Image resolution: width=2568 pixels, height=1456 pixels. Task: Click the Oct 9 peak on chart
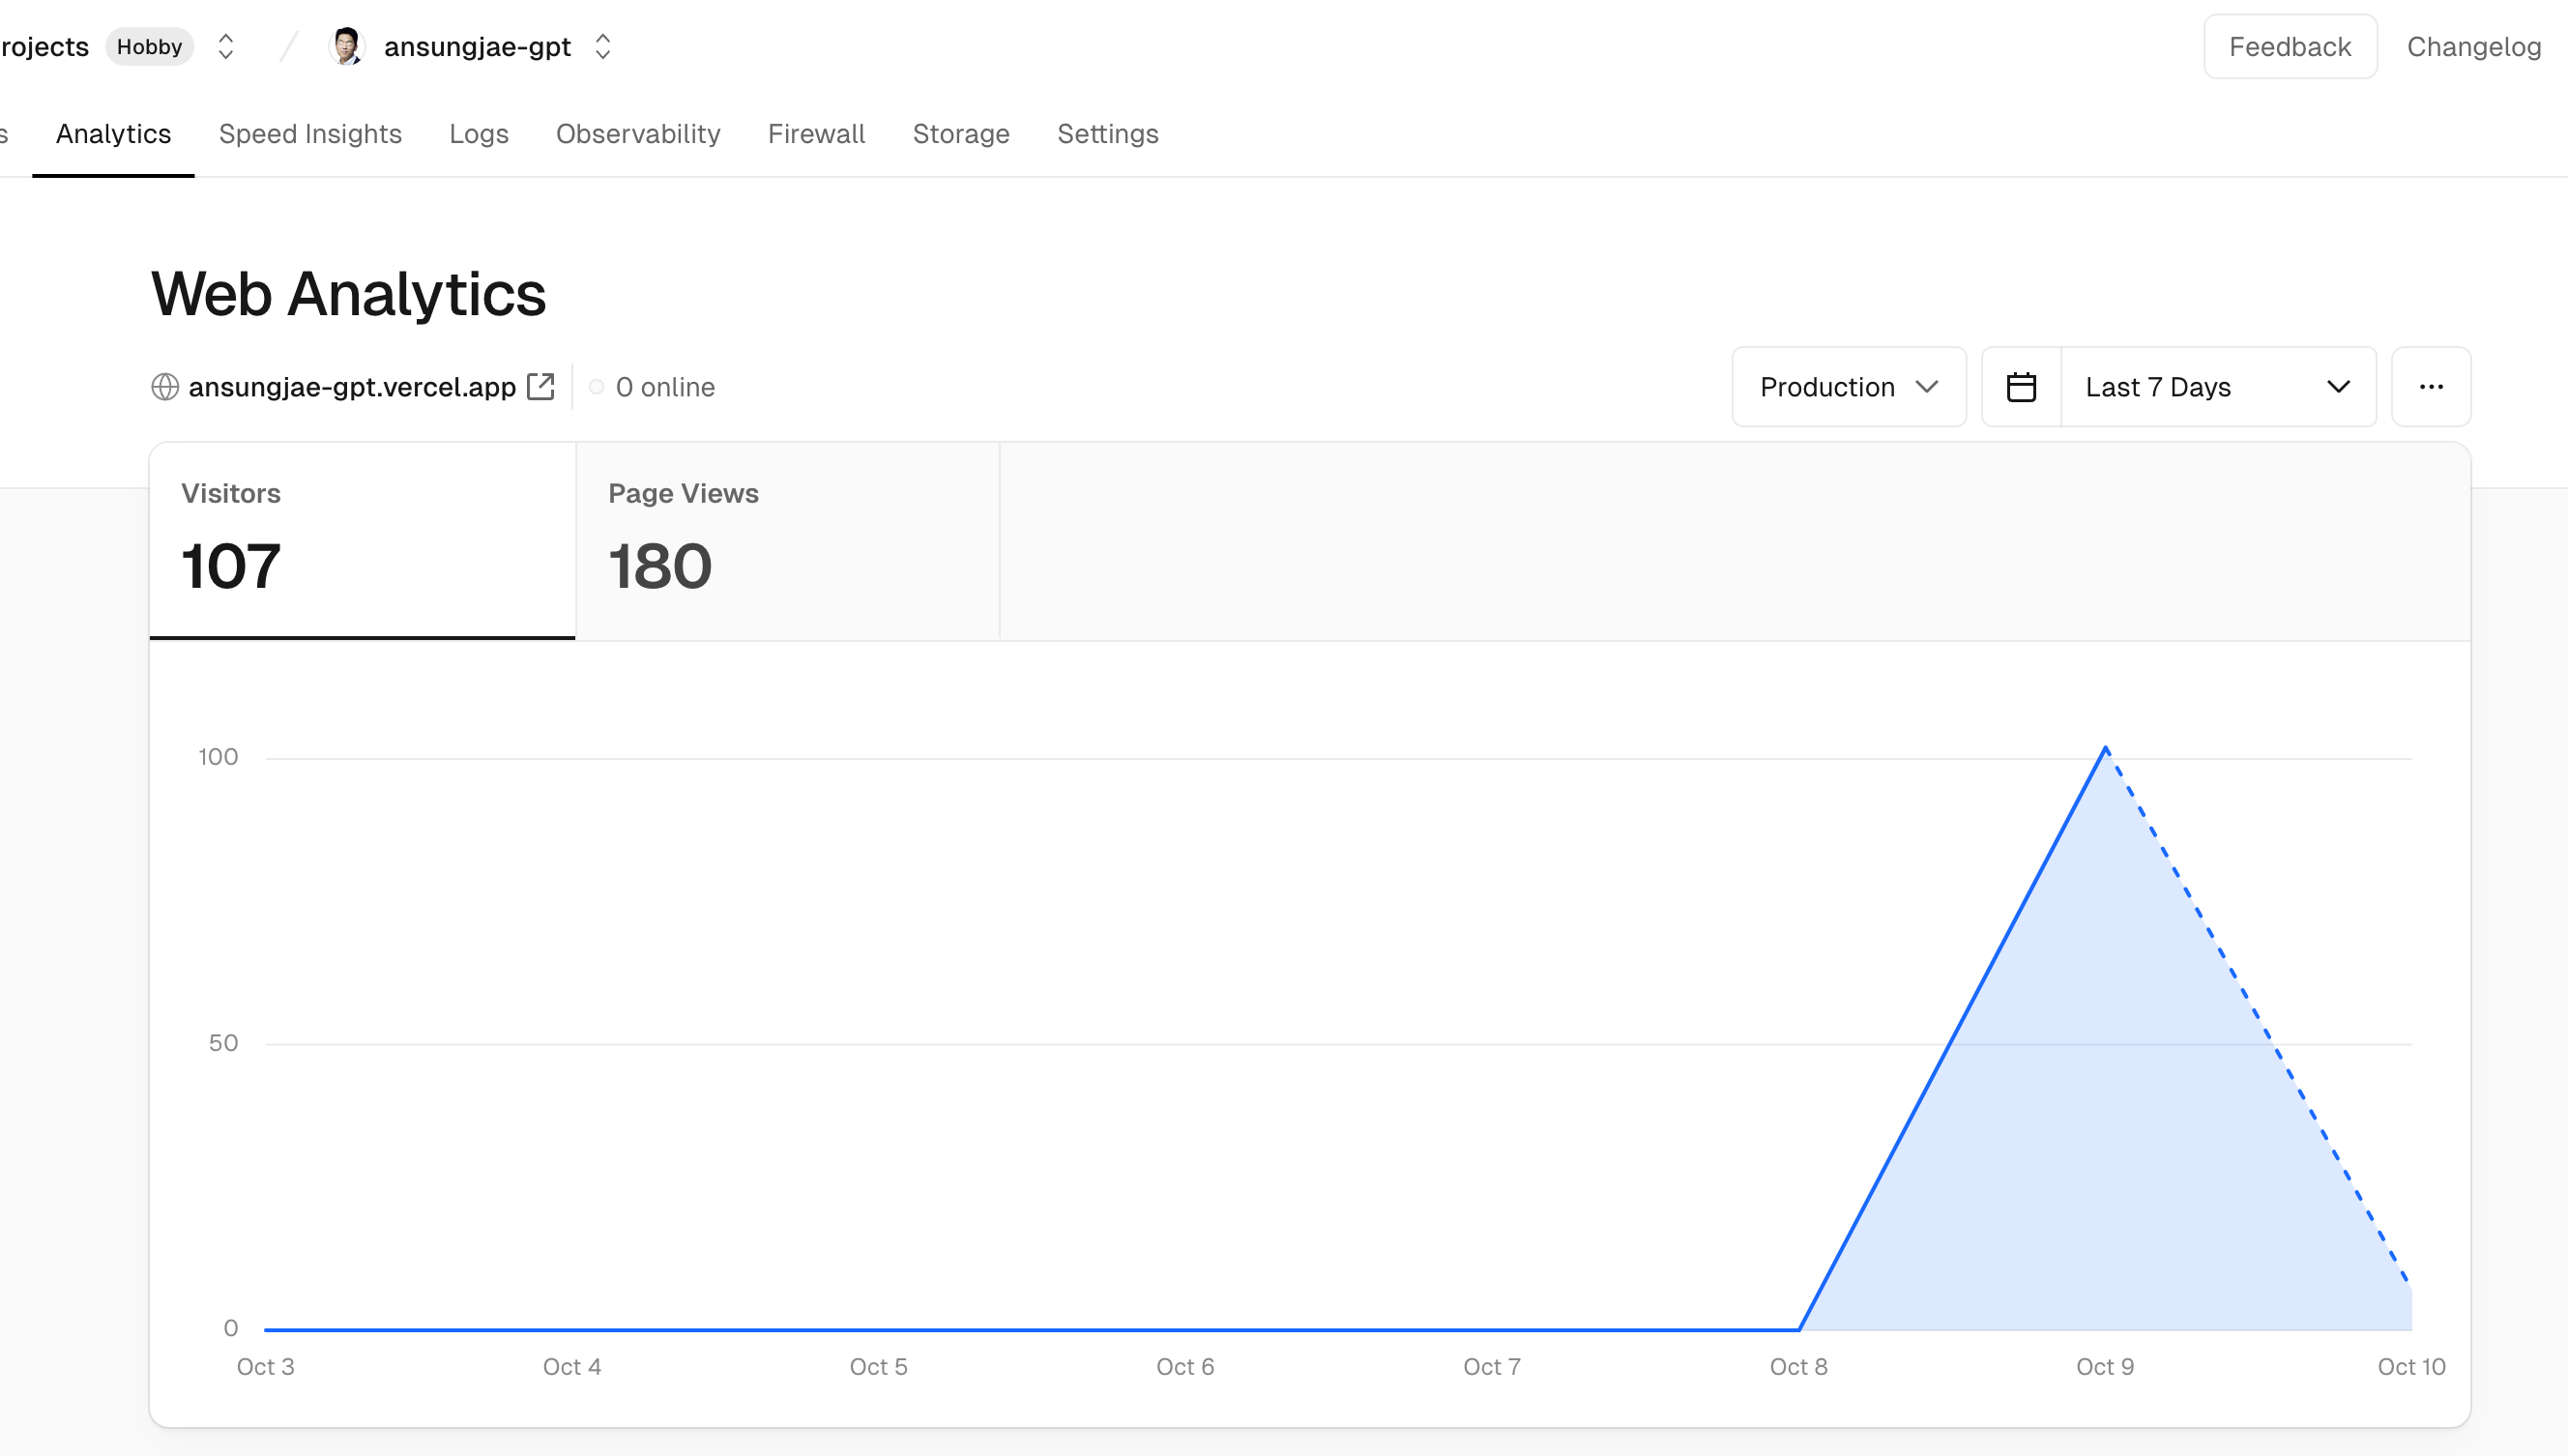tap(2106, 748)
